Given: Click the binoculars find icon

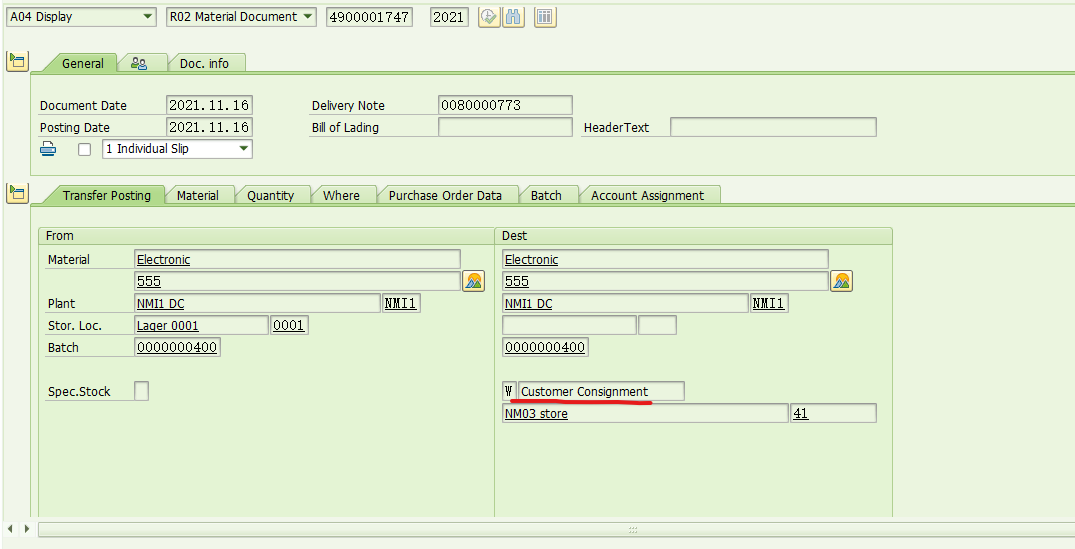Looking at the screenshot, I should [513, 16].
